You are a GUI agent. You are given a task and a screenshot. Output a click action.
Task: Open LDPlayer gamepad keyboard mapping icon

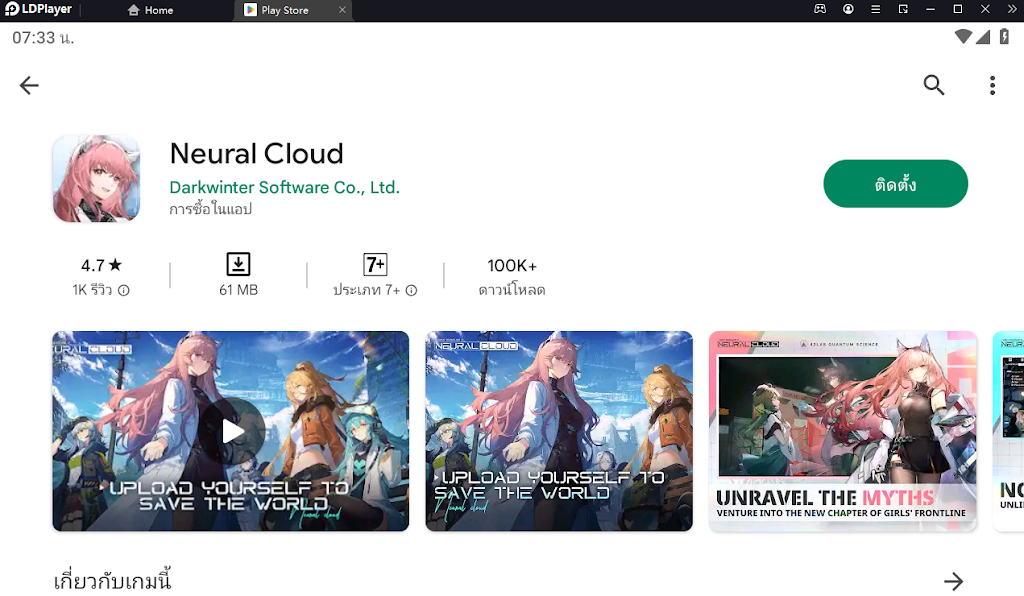pyautogui.click(x=820, y=9)
